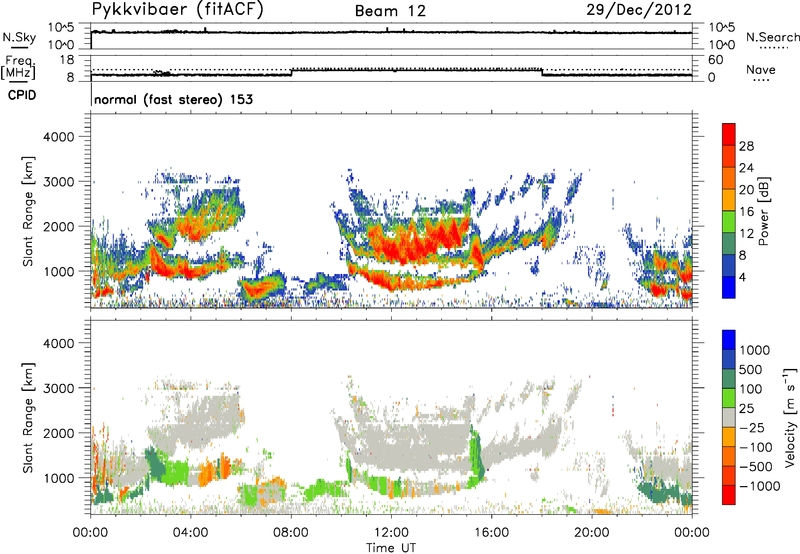Click the '16' tick of power colorbar
This screenshot has width=800, height=554.
pyautogui.click(x=746, y=212)
